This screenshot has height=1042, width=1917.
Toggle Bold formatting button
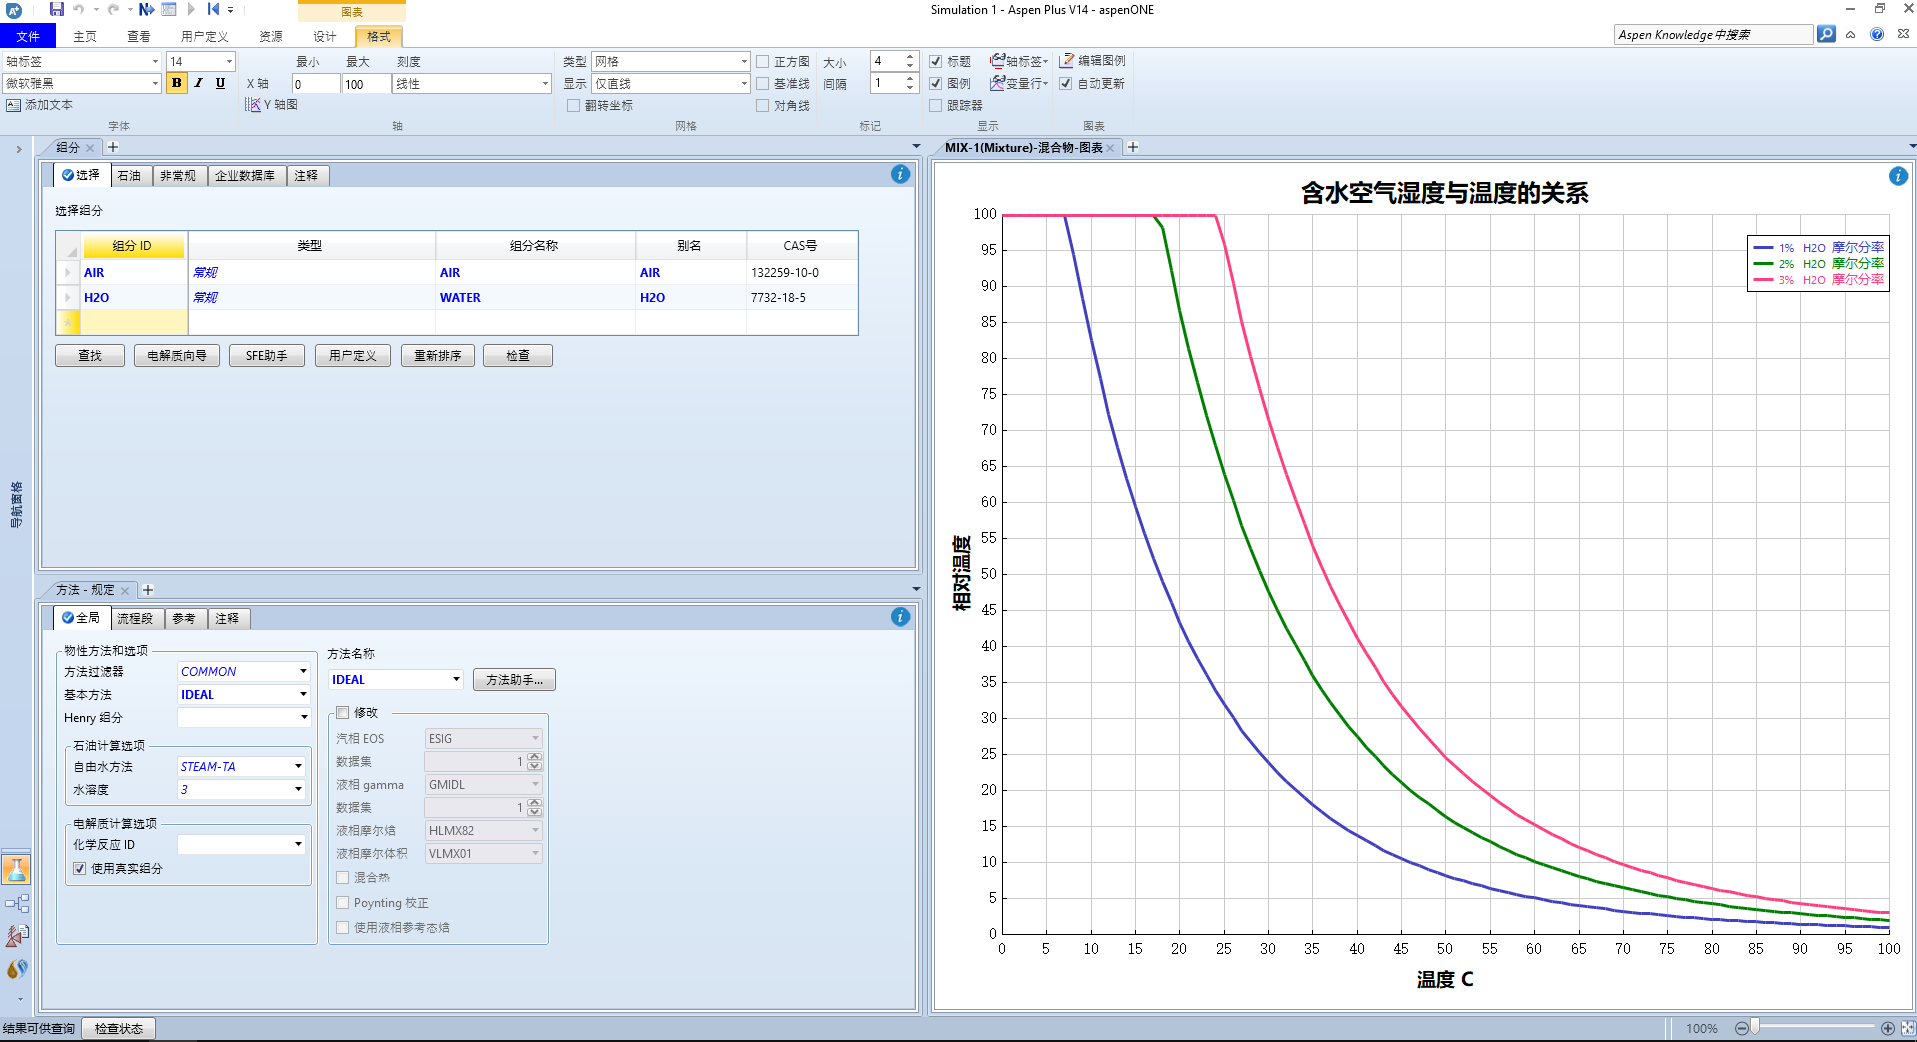coord(177,83)
